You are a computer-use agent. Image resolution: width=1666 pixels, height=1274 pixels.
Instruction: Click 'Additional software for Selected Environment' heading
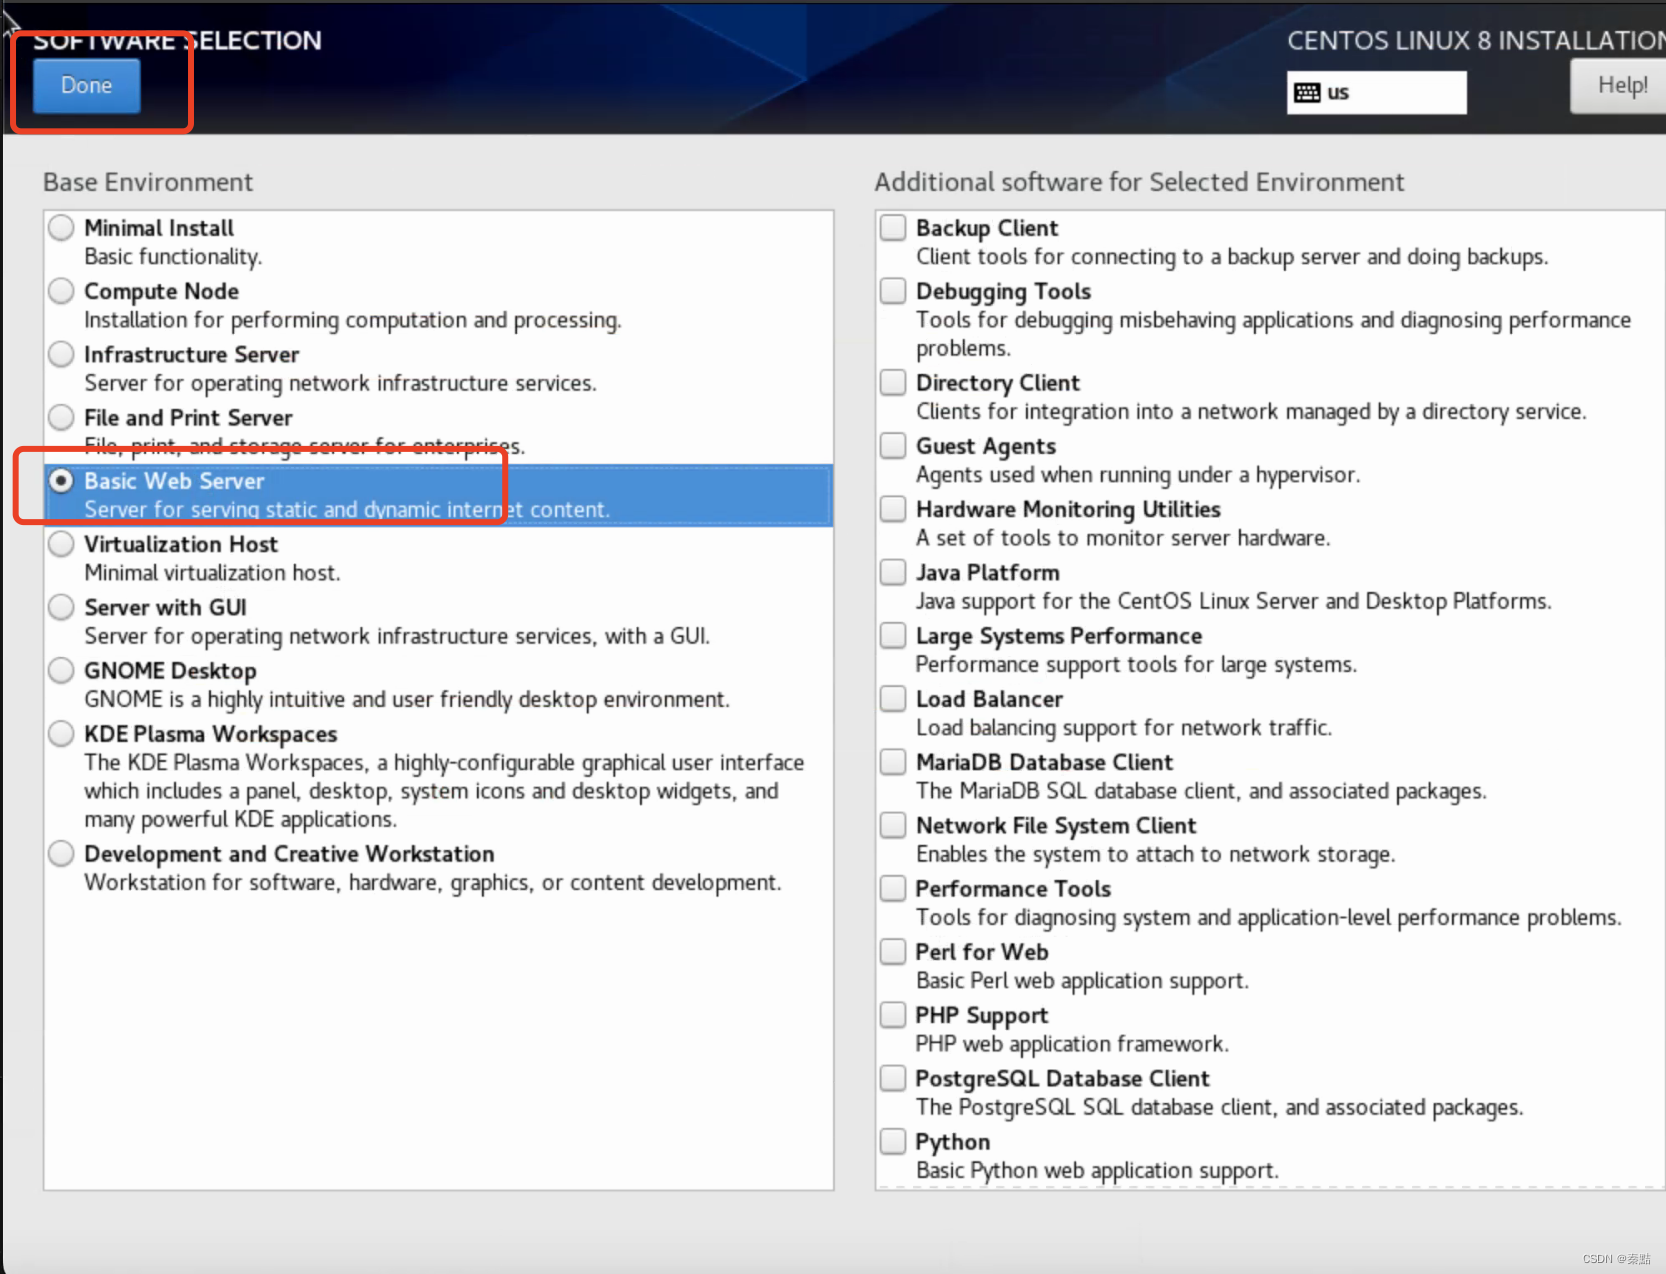1139,182
